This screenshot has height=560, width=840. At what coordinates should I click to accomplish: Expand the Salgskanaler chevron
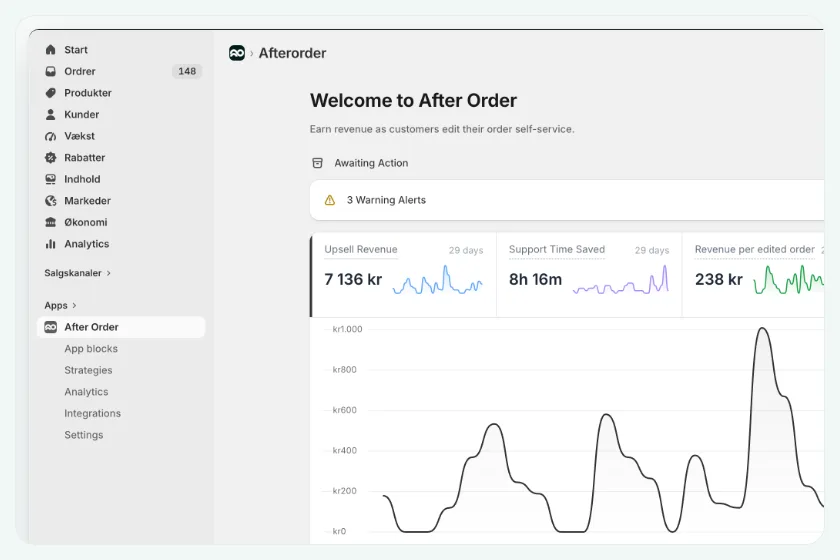pos(109,273)
